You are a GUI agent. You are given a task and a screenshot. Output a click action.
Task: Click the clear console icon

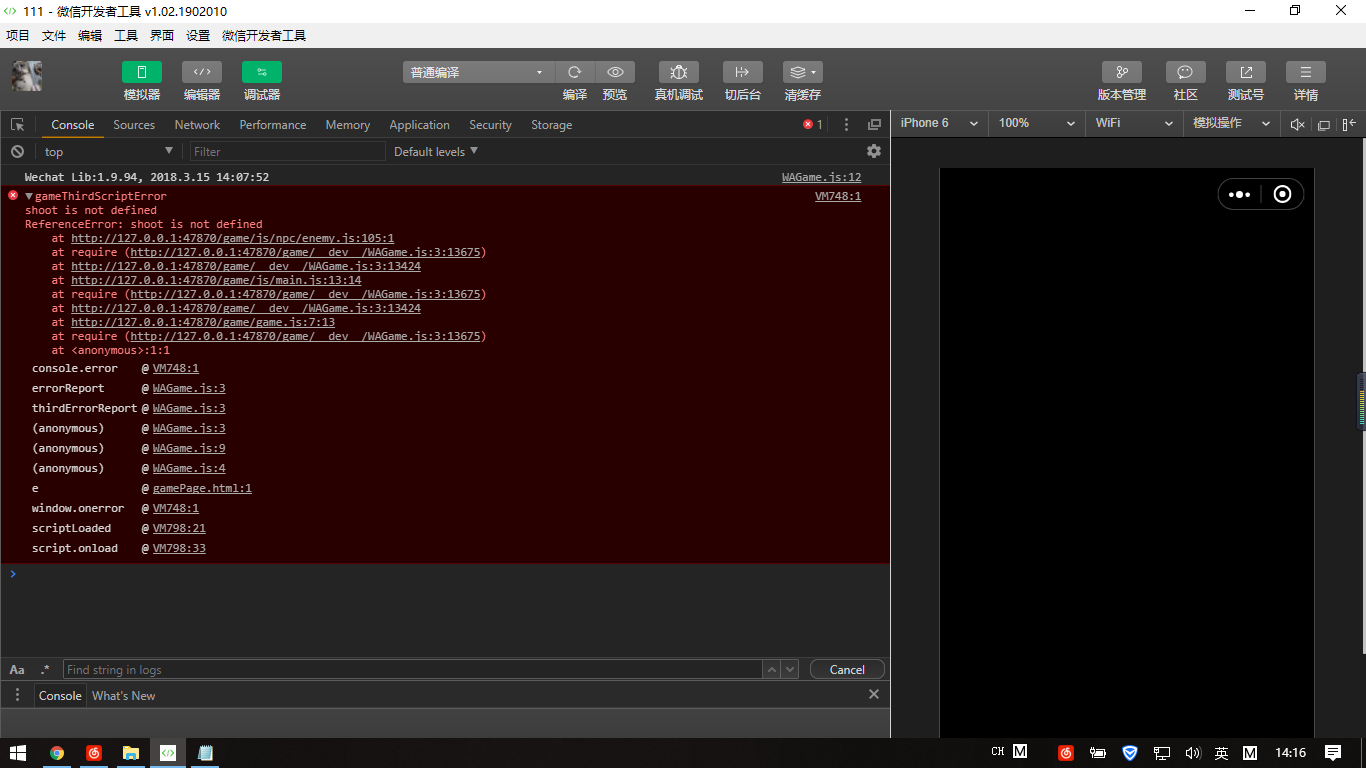(17, 151)
